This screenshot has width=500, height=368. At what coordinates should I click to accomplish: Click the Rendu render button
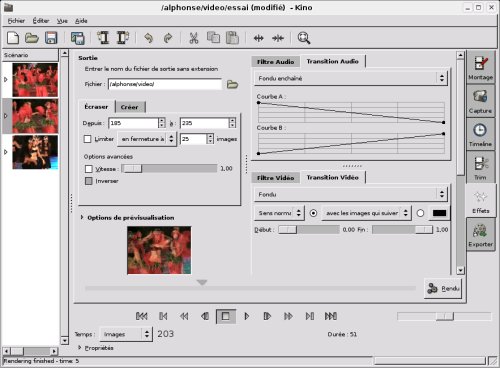point(443,288)
